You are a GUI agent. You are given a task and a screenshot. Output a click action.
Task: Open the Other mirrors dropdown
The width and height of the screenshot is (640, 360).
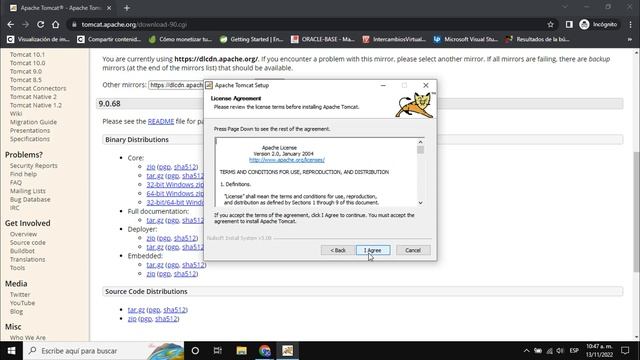tap(176, 85)
